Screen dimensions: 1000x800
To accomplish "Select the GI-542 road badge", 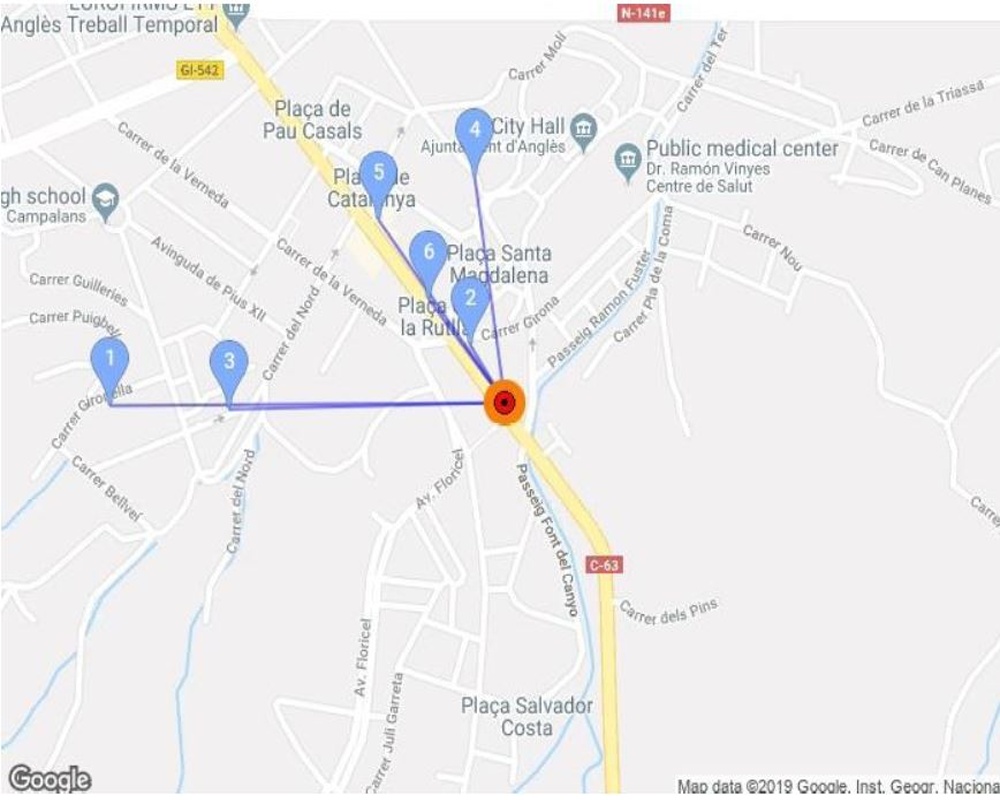I will coord(200,70).
